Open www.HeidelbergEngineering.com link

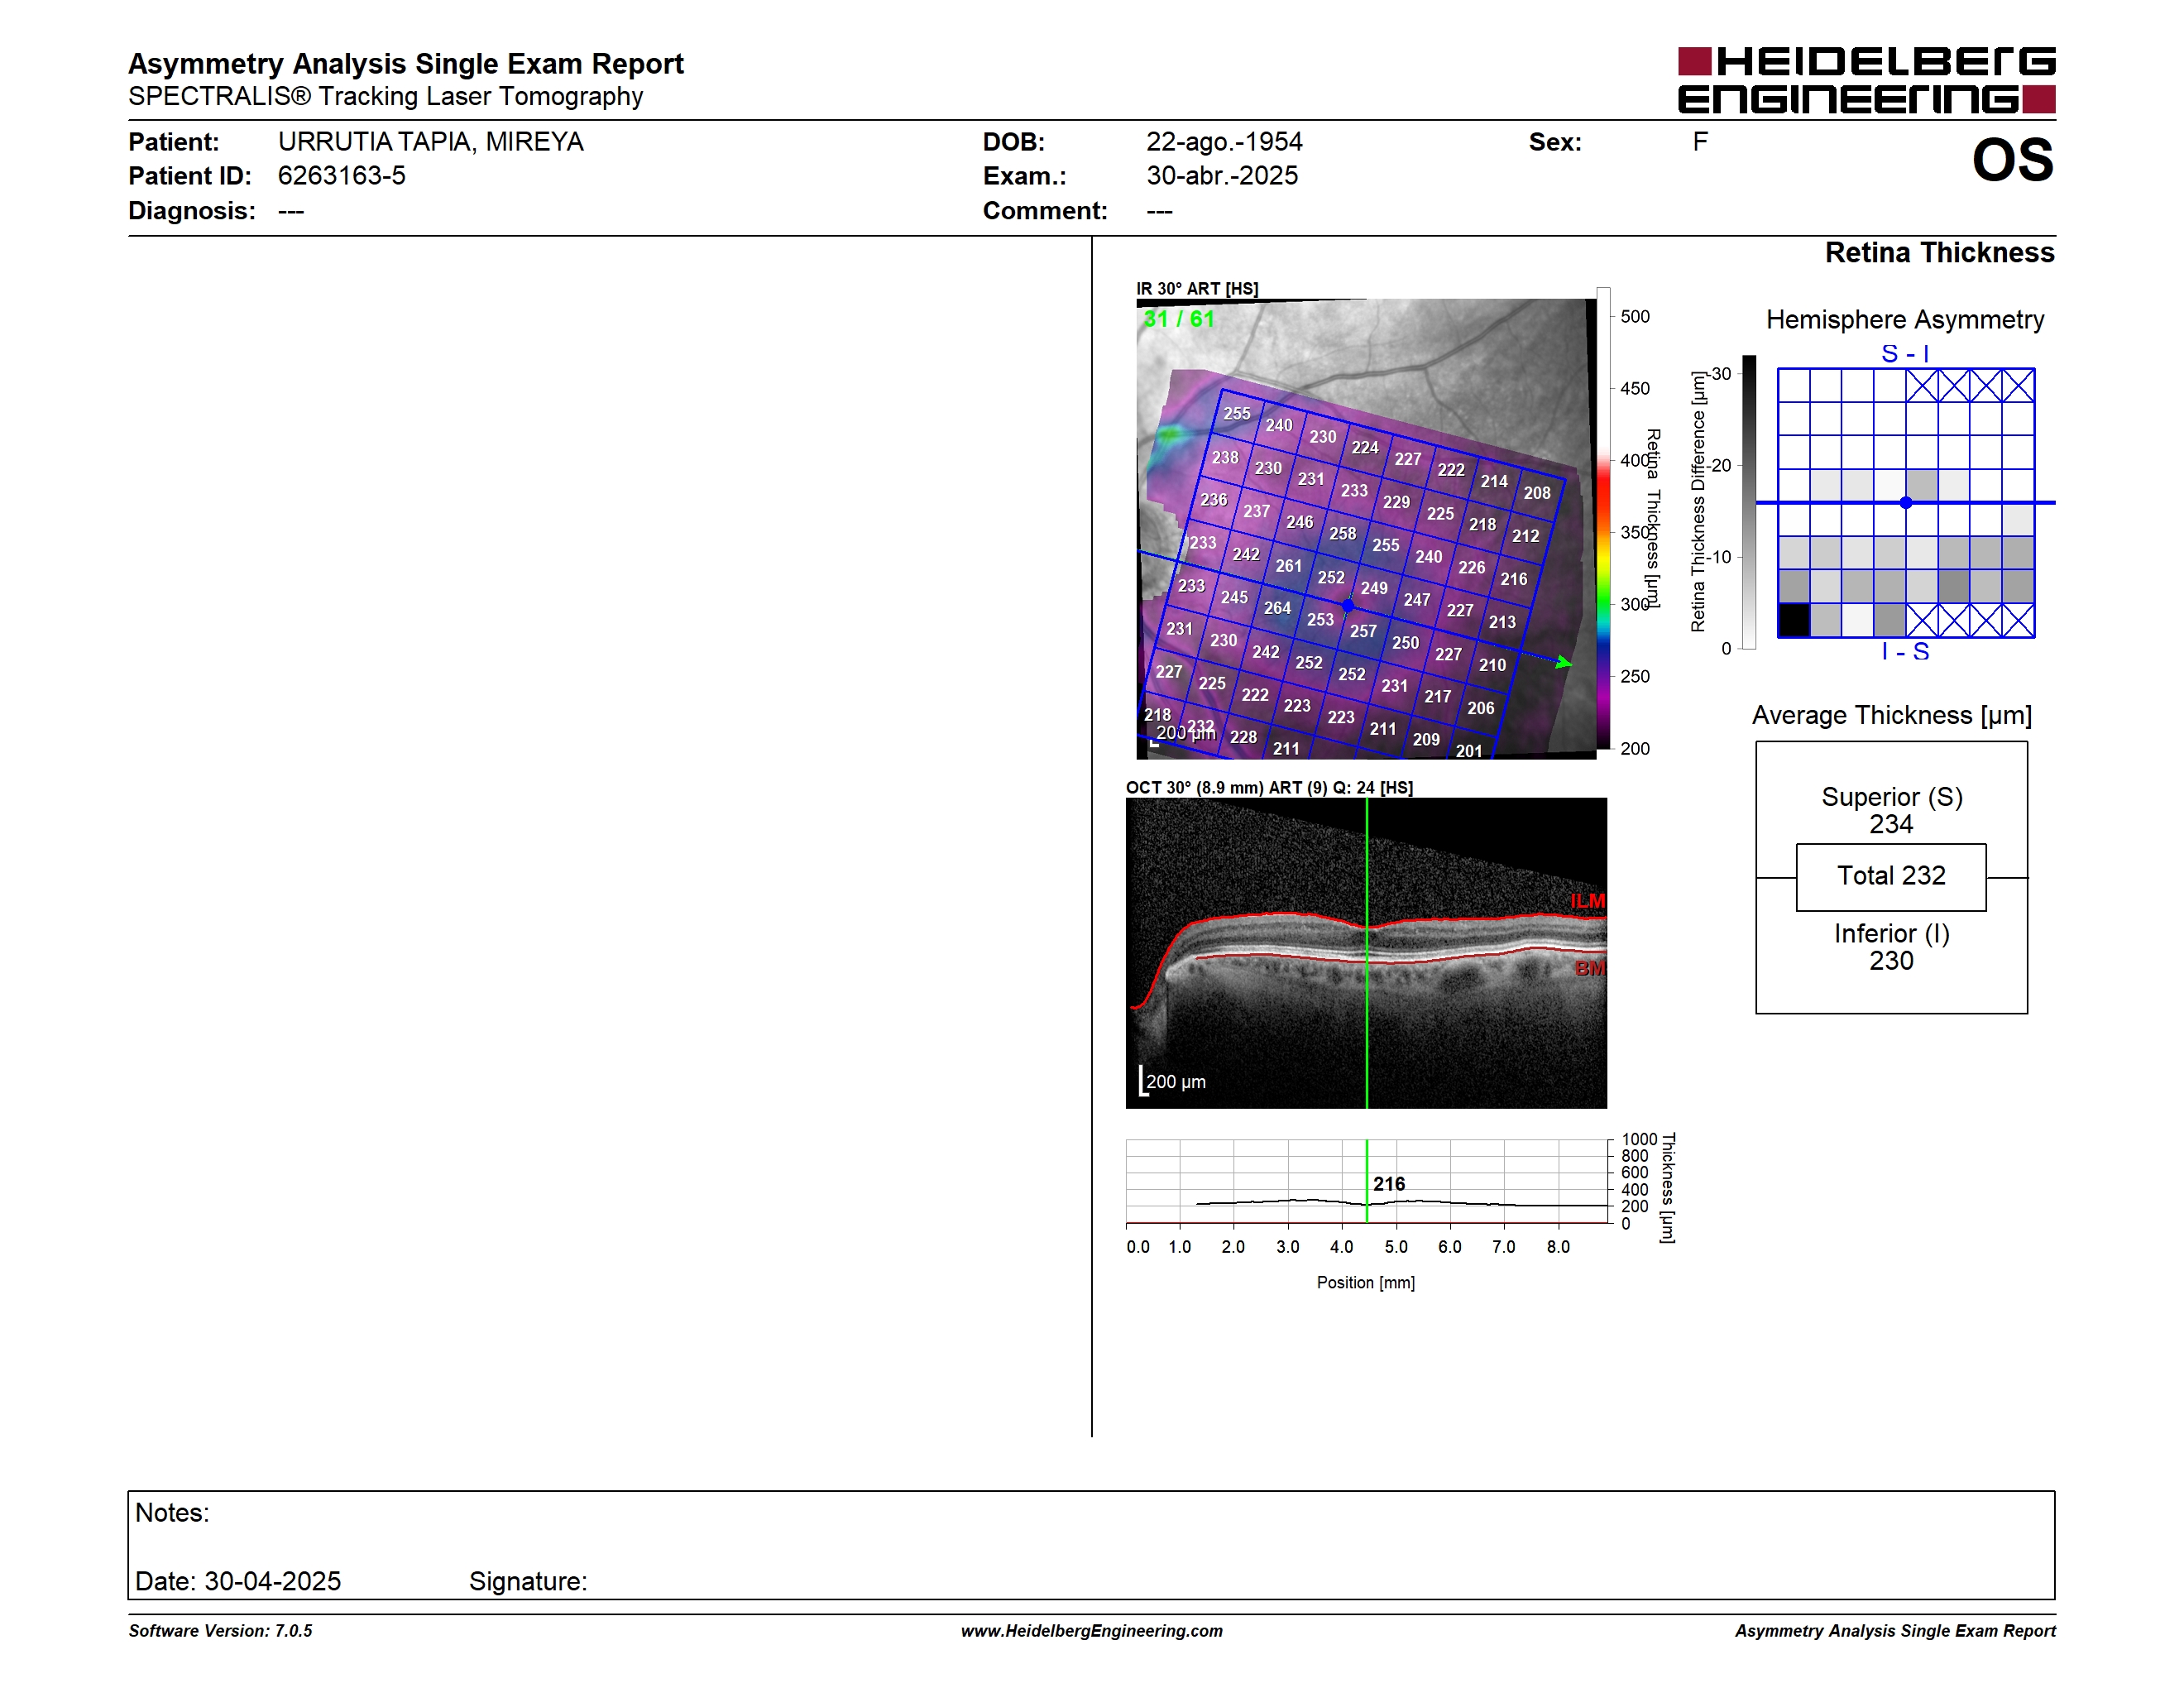[1092, 1631]
